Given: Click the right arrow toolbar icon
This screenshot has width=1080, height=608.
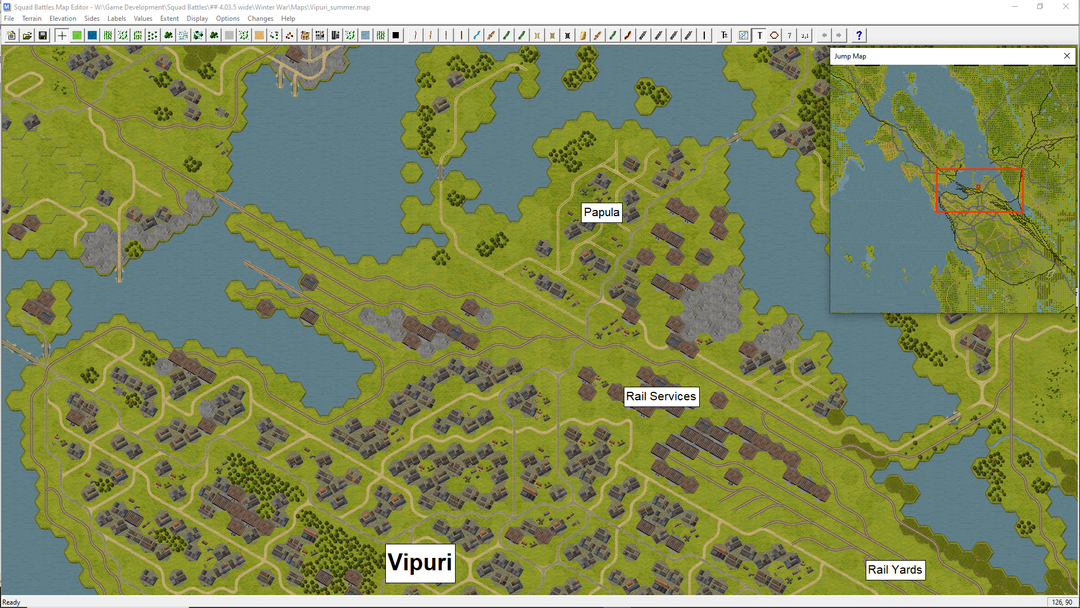Looking at the screenshot, I should (839, 35).
